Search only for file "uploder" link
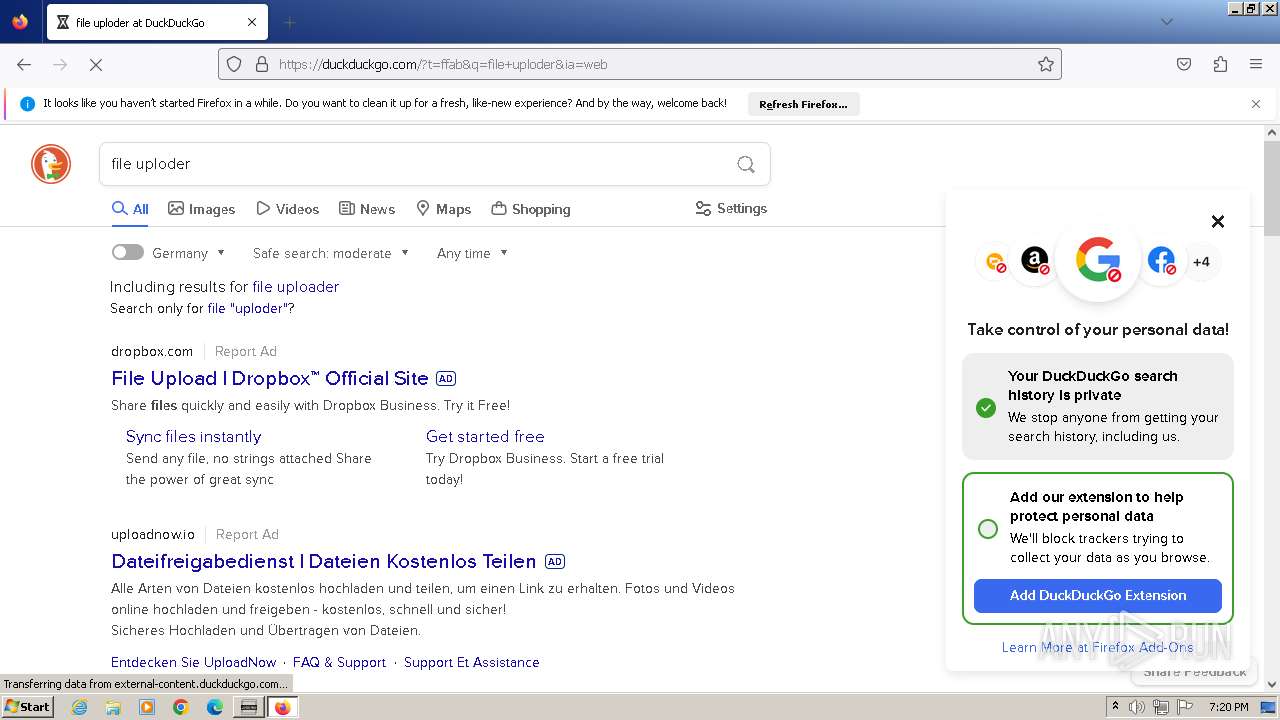The width and height of the screenshot is (1280, 720). coord(250,308)
